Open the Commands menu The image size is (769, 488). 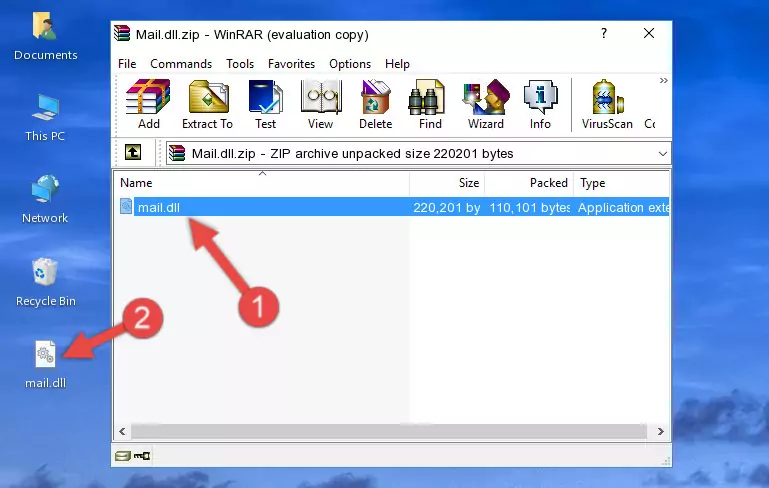click(x=181, y=64)
